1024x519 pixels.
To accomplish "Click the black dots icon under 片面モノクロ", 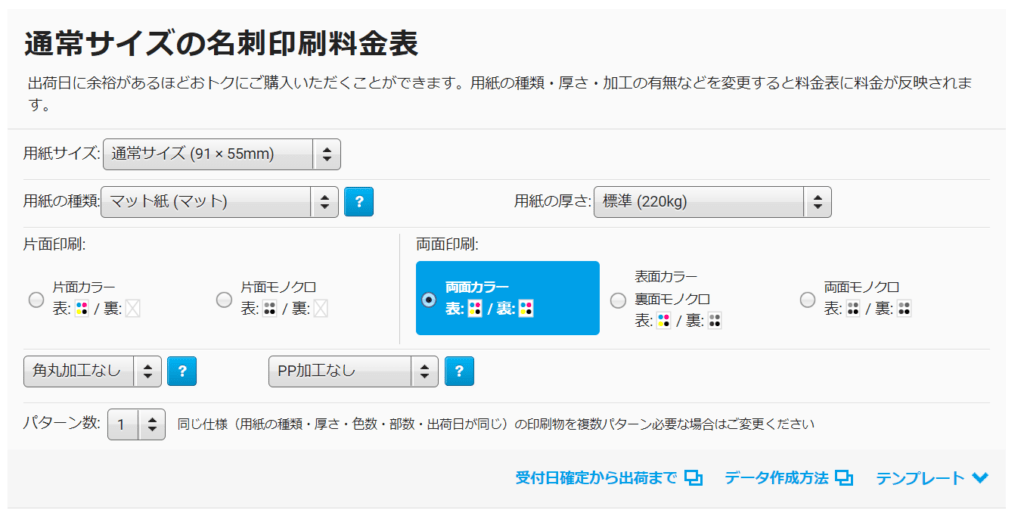I will click(x=270, y=309).
